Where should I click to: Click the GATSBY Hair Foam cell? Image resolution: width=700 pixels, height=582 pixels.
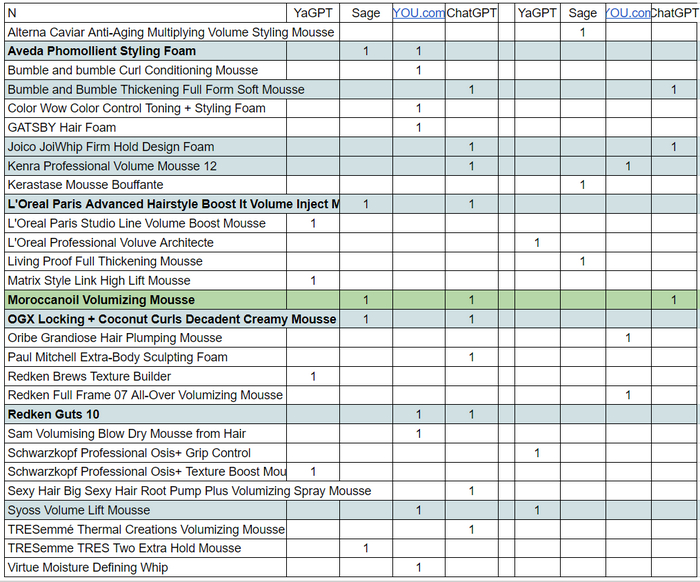[x=146, y=128]
